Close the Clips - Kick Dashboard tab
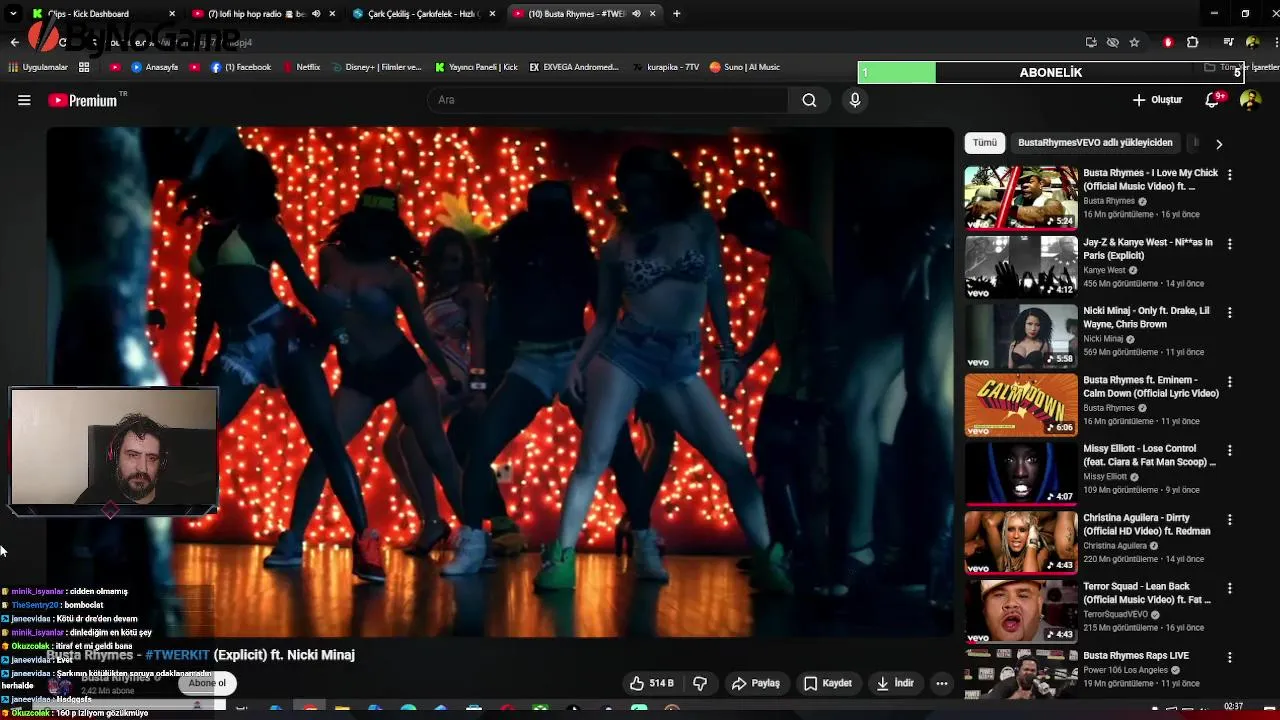The image size is (1280, 720). pyautogui.click(x=172, y=14)
